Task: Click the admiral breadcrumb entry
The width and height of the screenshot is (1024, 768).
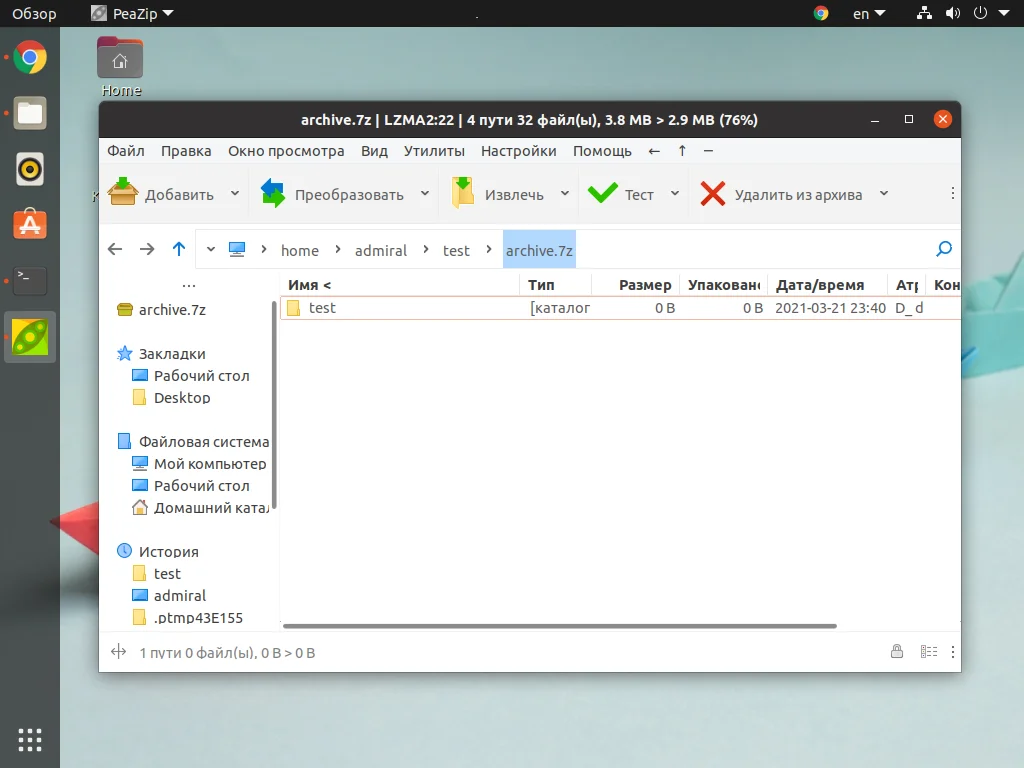Action: pos(381,250)
